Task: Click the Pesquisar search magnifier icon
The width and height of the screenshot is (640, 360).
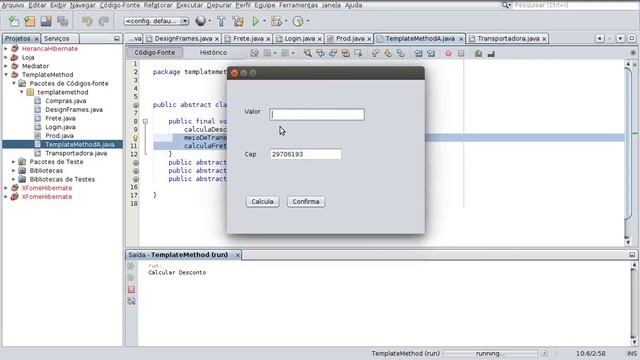Action: pos(506,5)
